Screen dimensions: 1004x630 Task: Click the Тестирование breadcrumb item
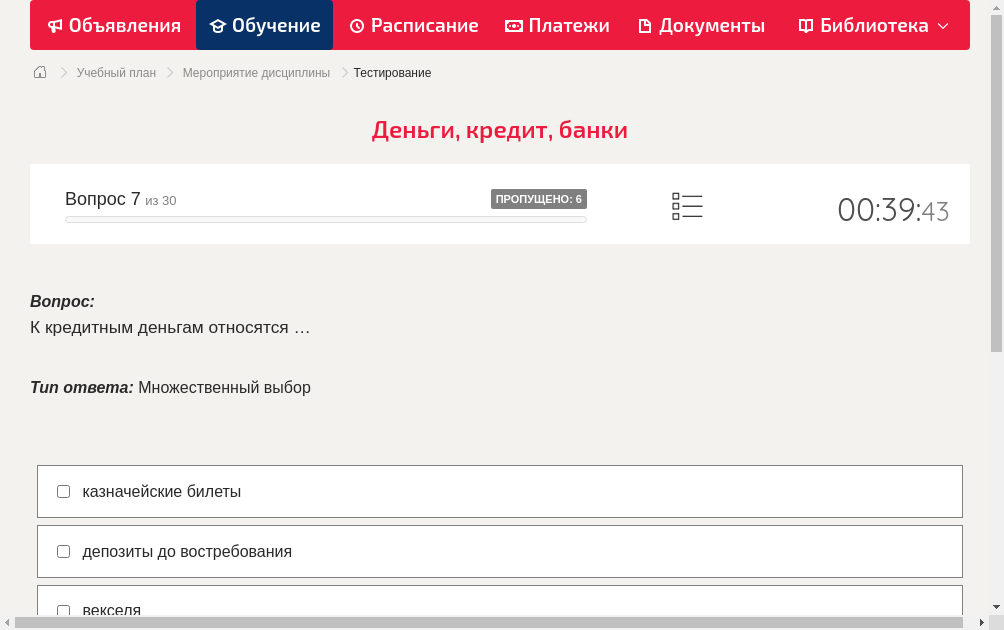coord(391,73)
